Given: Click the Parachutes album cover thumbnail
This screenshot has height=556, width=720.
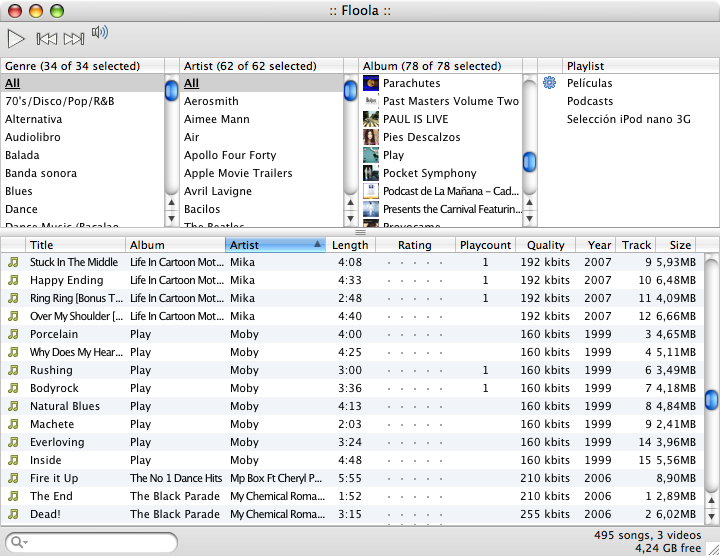Looking at the screenshot, I should (x=371, y=83).
